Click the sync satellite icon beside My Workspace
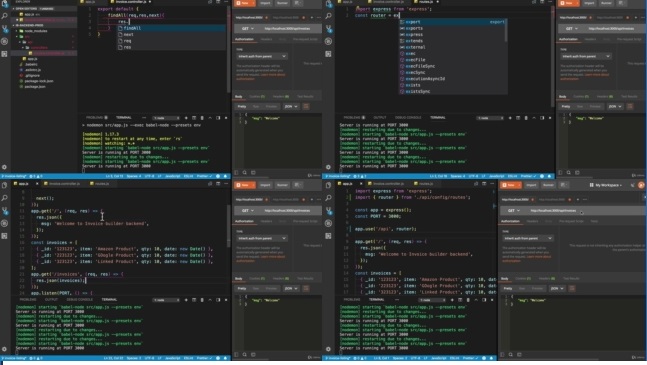 tap(632, 185)
